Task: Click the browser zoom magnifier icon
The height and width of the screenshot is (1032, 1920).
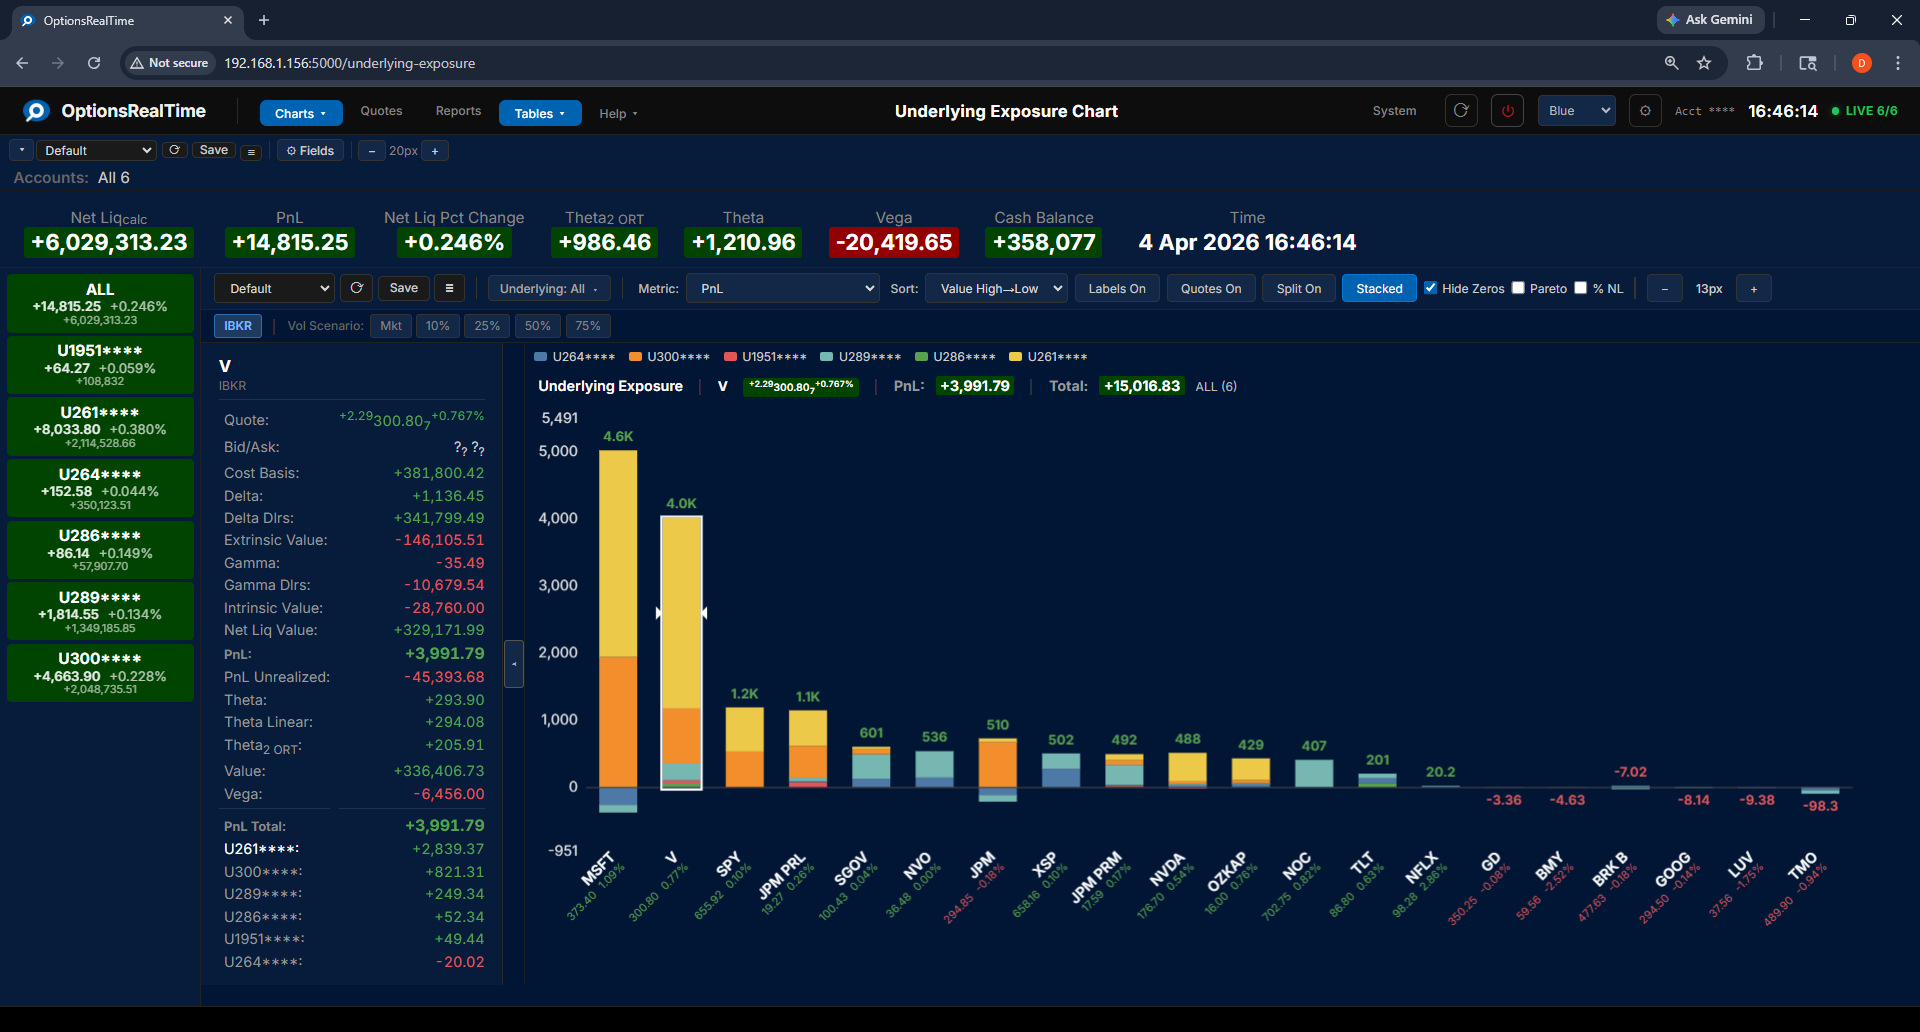Action: pos(1671,63)
